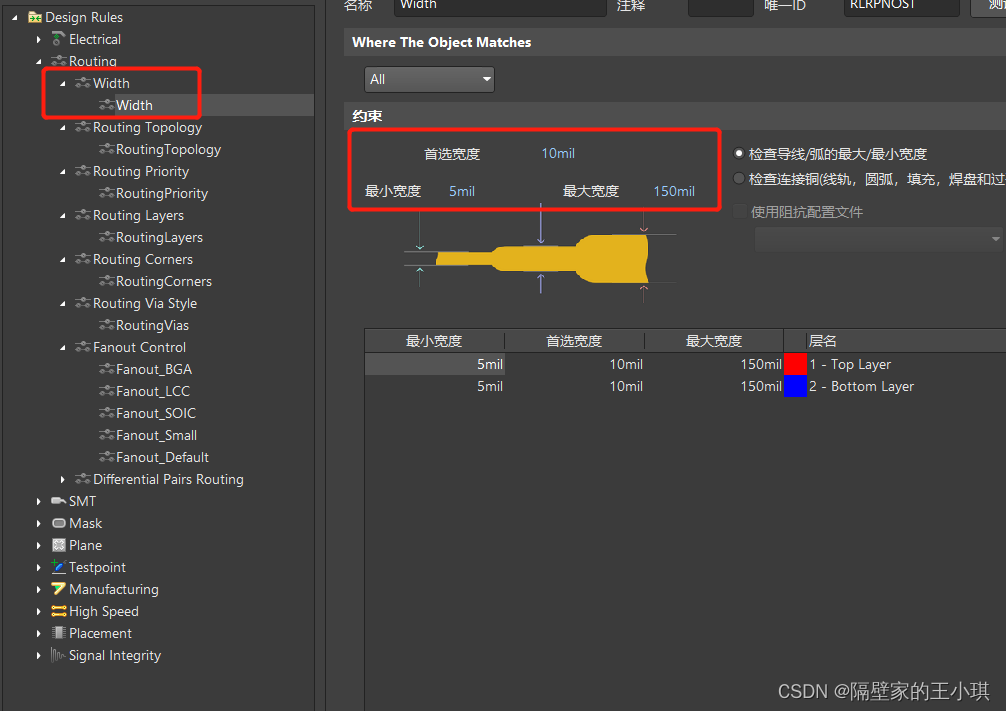Screen dimensions: 1006x711
Task: Click the High Speed category icon
Action: tap(58, 611)
